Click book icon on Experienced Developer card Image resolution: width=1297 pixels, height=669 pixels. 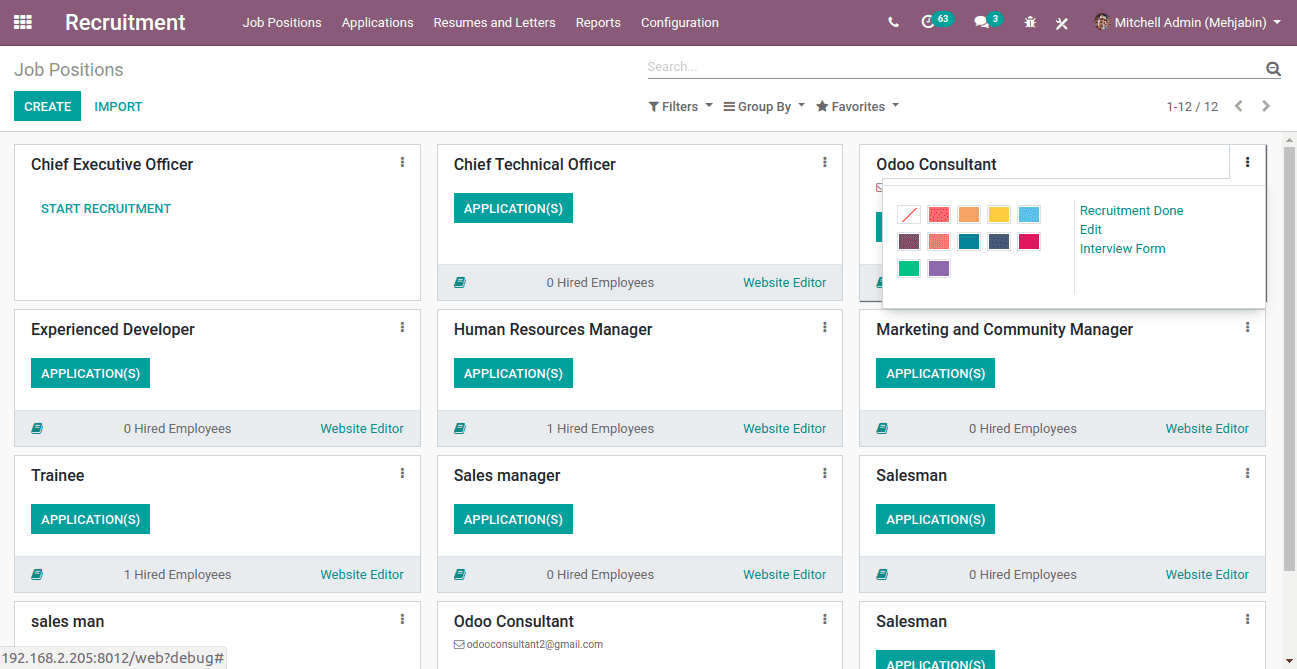[37, 429]
